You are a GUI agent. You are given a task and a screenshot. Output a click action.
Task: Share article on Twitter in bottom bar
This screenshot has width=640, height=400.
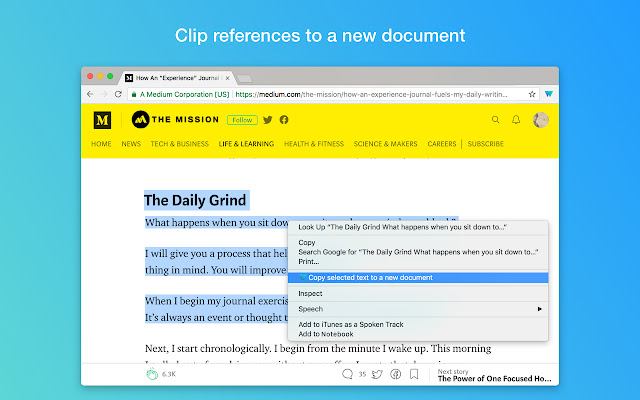(x=377, y=374)
